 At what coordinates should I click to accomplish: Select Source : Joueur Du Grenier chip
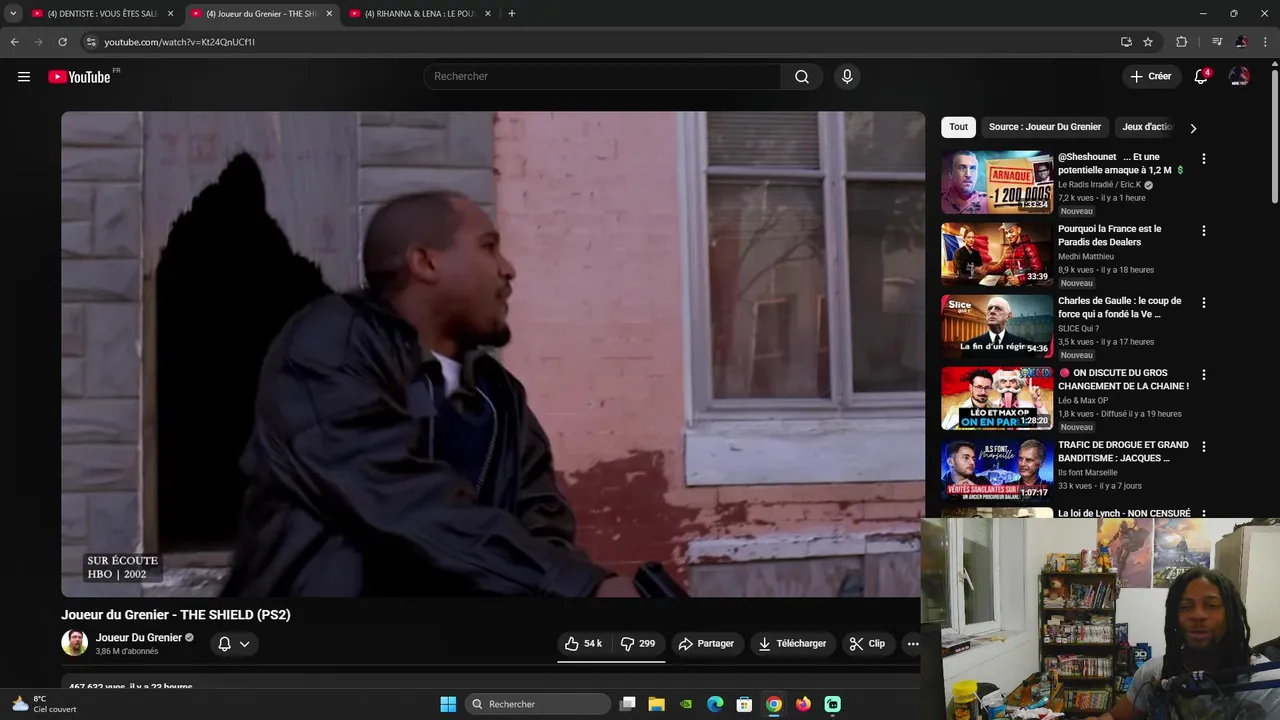point(1045,127)
